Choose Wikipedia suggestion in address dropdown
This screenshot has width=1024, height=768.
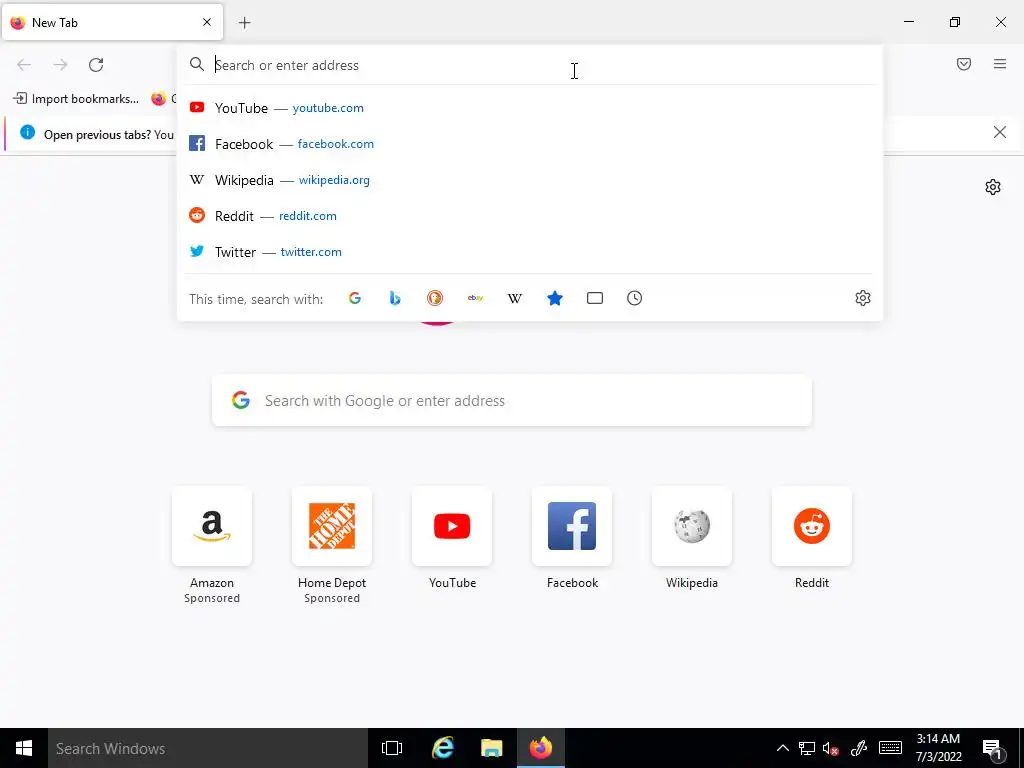[530, 180]
